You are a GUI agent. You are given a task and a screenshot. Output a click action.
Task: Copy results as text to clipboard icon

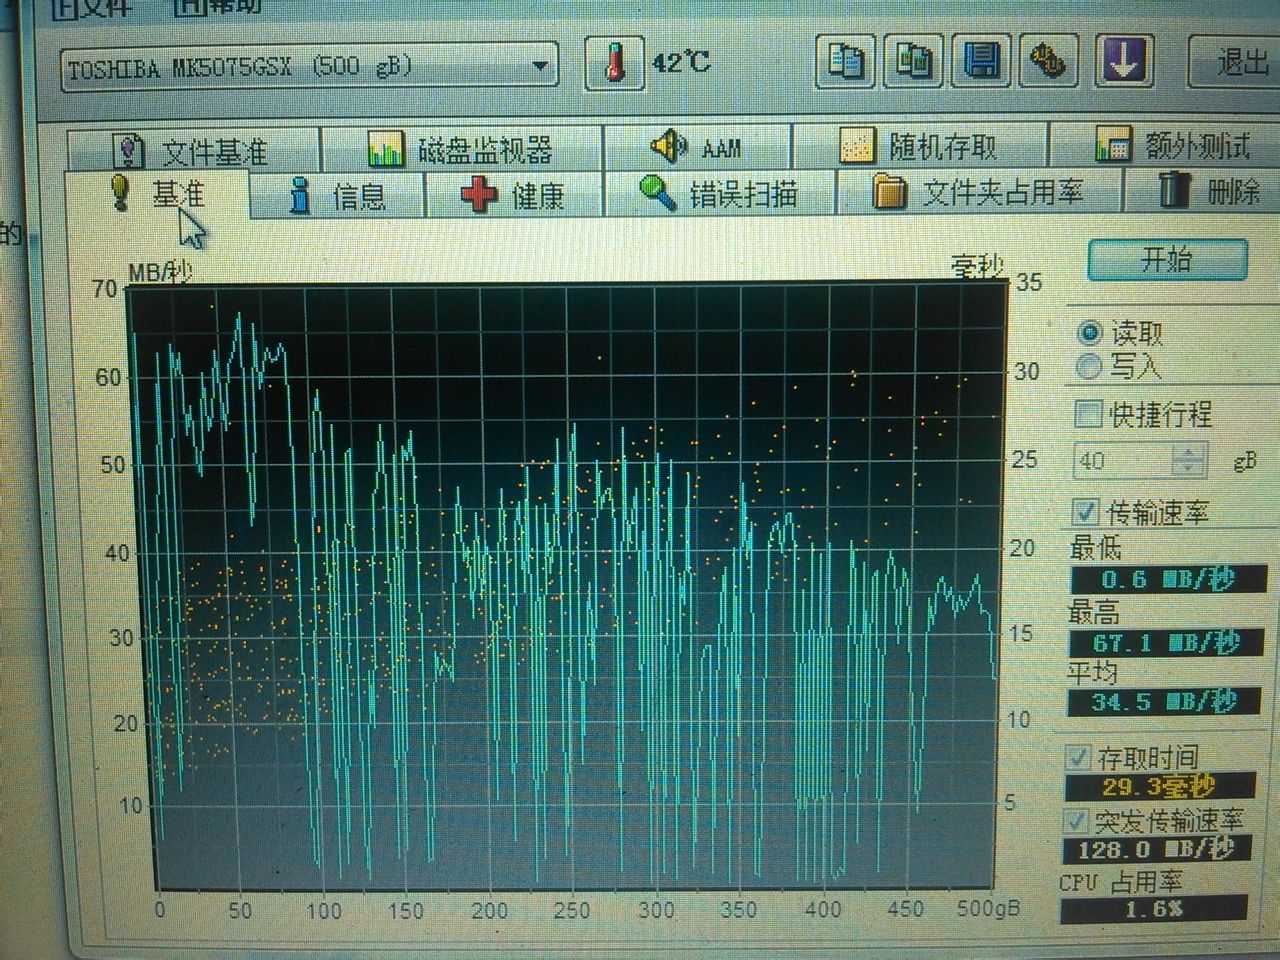pos(847,62)
